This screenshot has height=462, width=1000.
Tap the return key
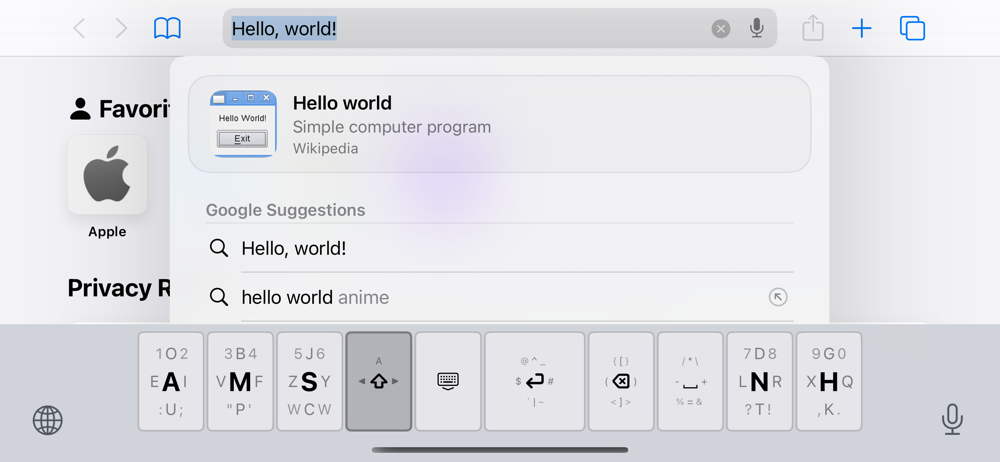point(534,382)
